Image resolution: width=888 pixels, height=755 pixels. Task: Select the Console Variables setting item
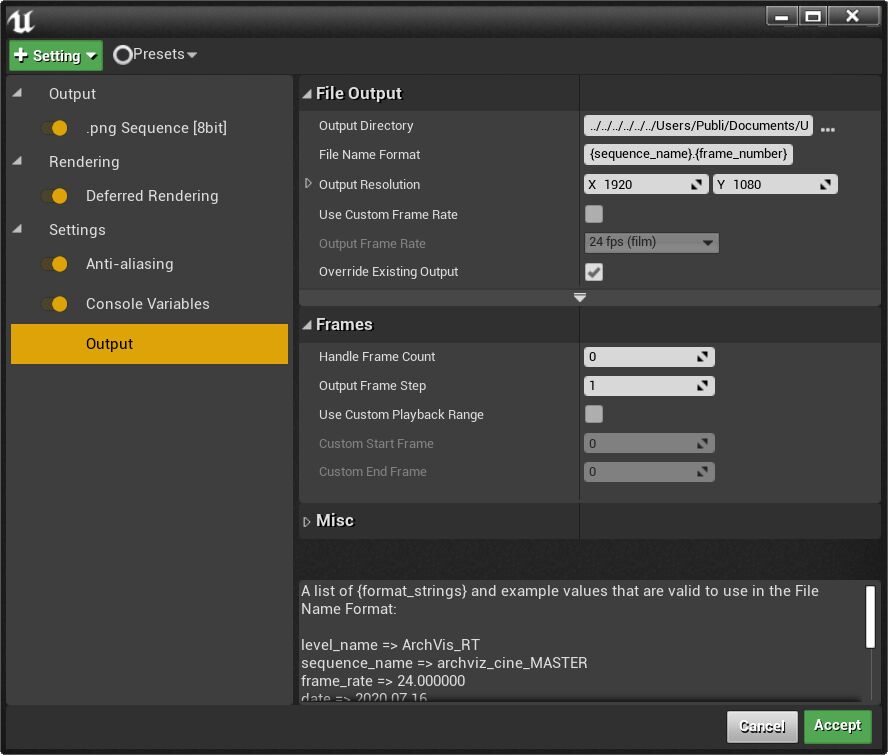pyautogui.click(x=148, y=304)
